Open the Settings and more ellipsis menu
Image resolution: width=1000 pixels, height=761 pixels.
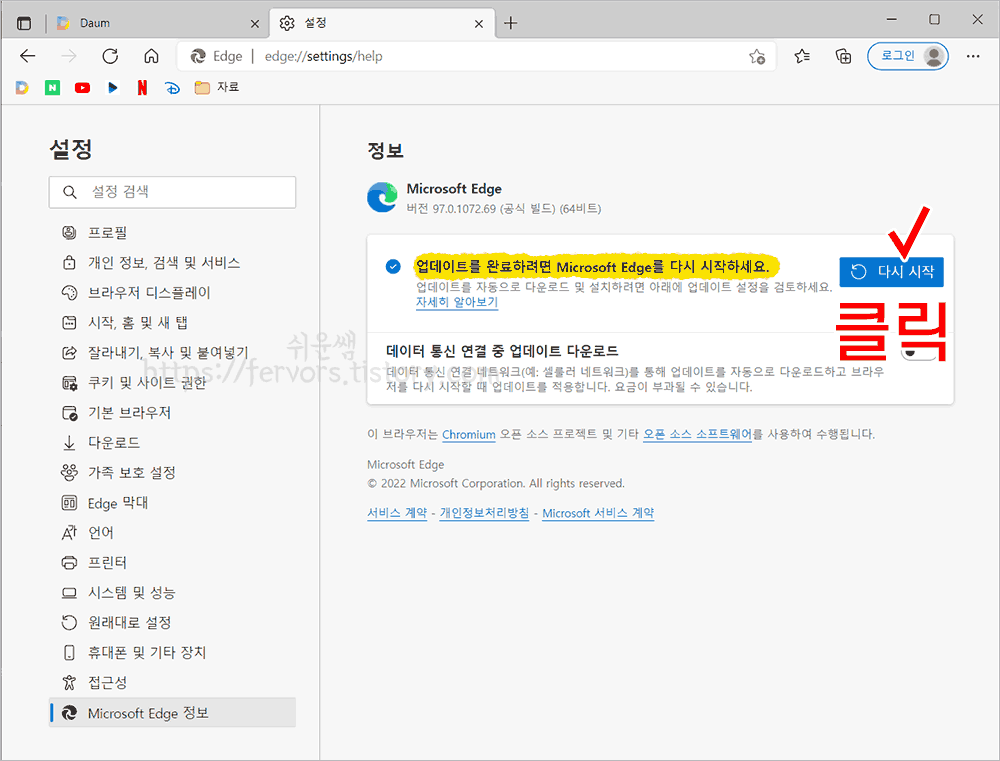pyautogui.click(x=973, y=56)
